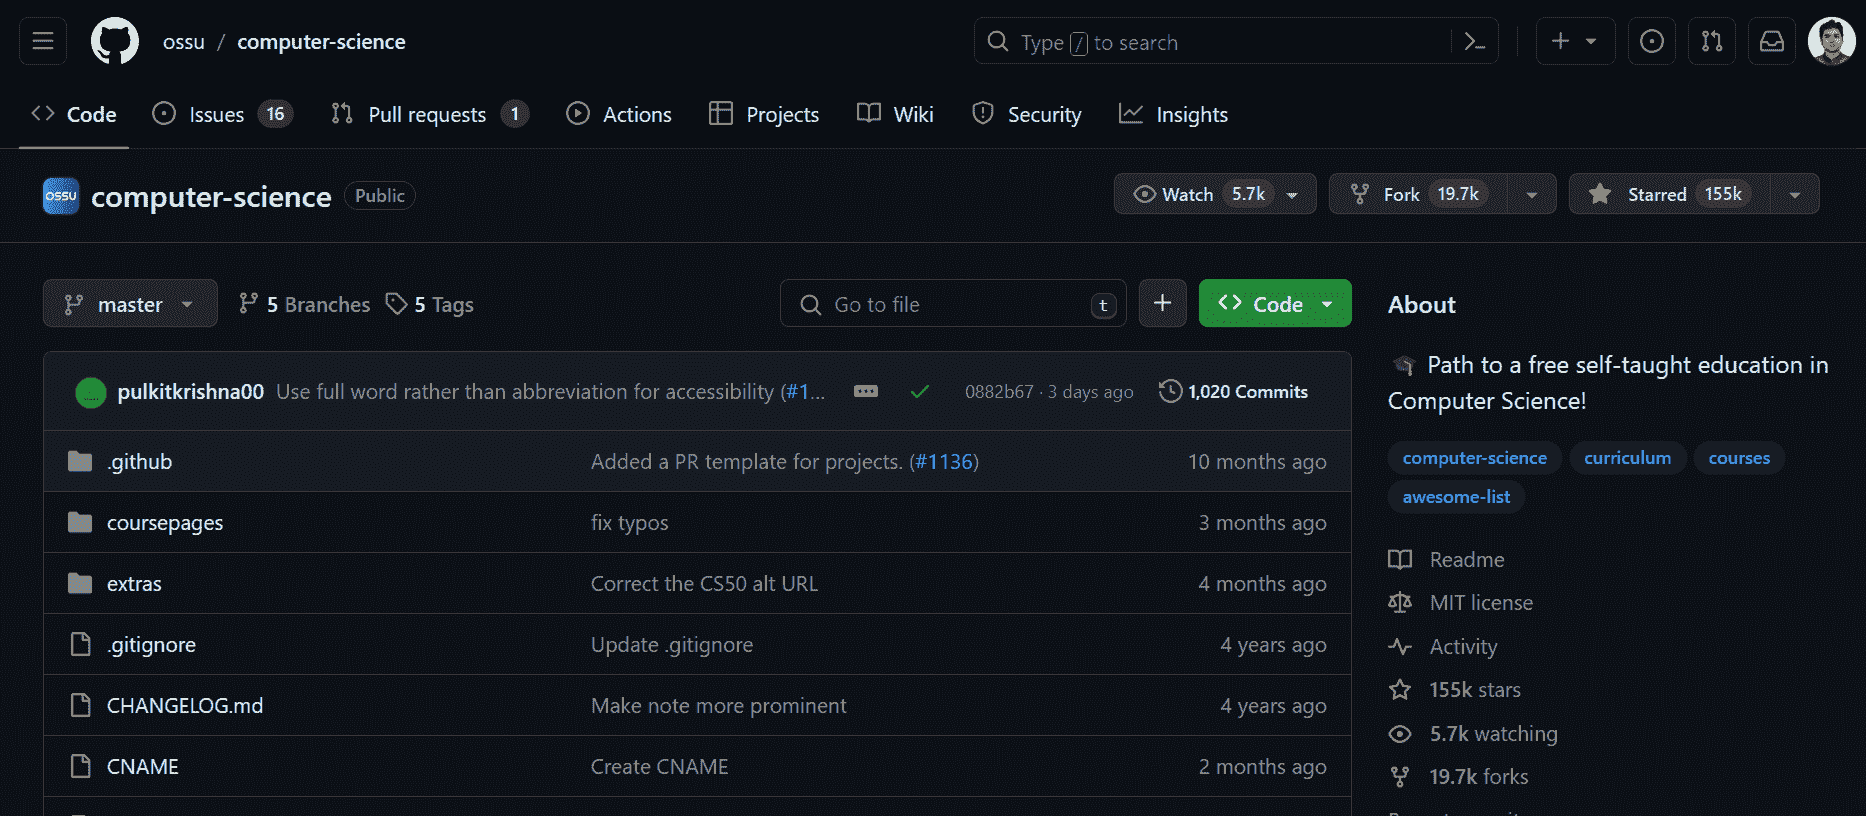Screen dimensions: 1866x816
Task: Open the courses topic tag
Action: coord(1739,458)
